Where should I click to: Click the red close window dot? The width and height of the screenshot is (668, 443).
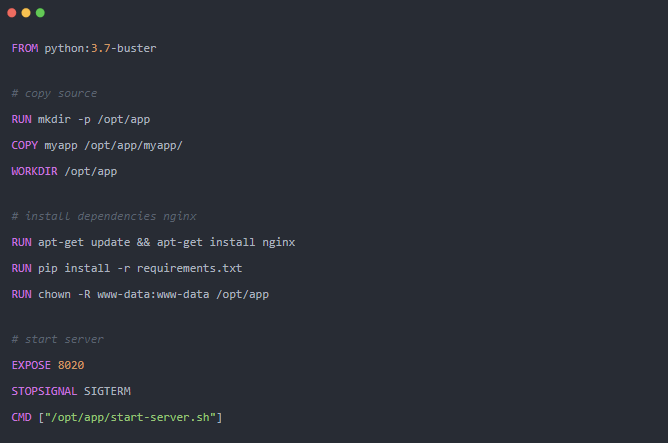click(x=13, y=13)
